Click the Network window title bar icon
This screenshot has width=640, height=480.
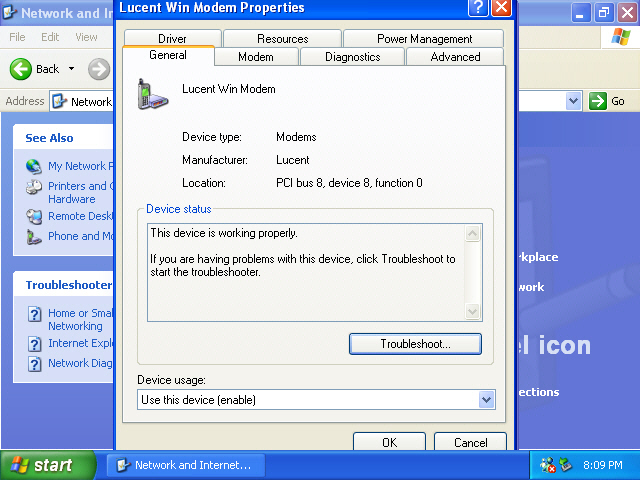click(x=9, y=13)
